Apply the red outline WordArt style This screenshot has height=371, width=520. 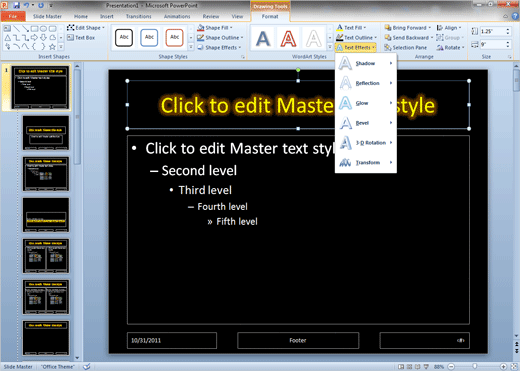tap(288, 38)
